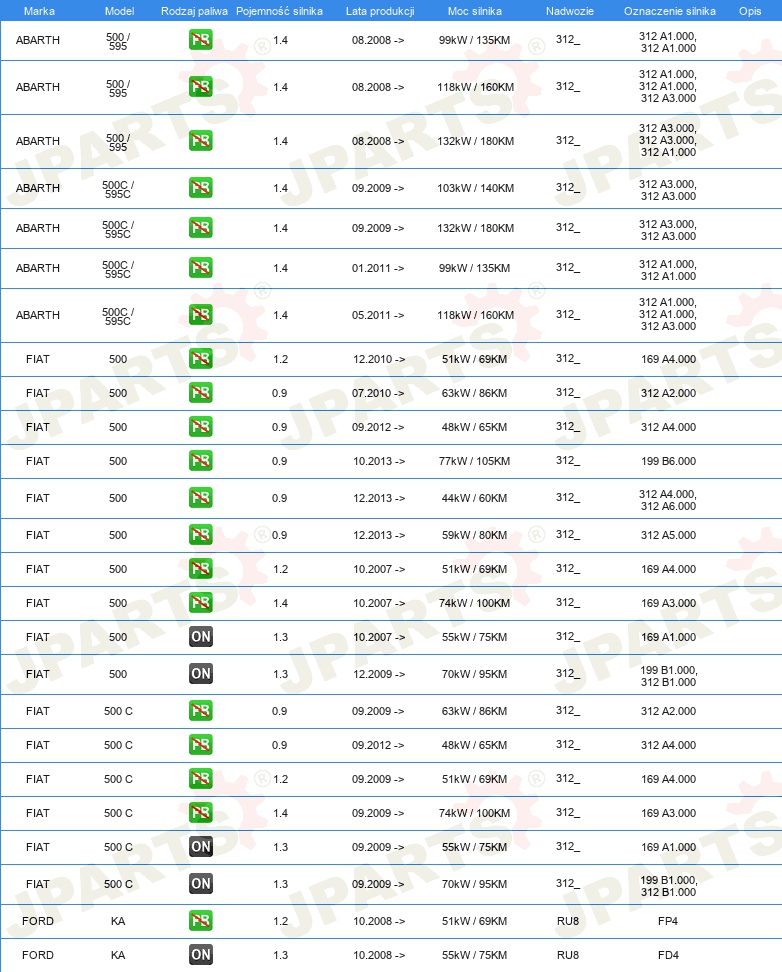Click ABARTH brand cell in 103kW/140KM row
This screenshot has width=782, height=972.
38,188
